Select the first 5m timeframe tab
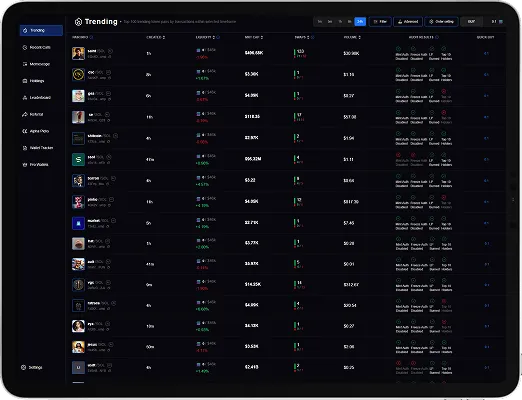 (x=320, y=22)
